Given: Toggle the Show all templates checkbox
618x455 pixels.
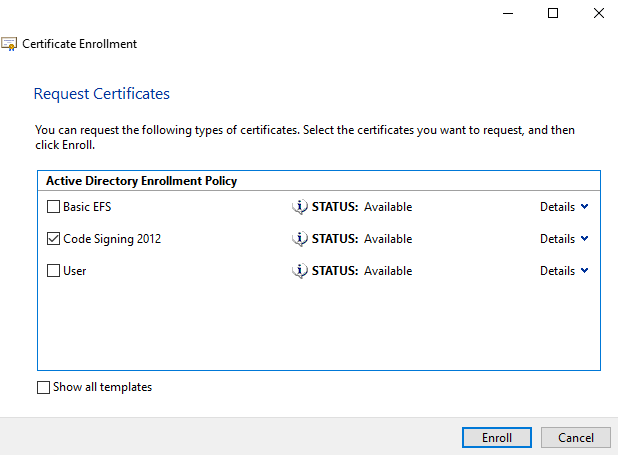Looking at the screenshot, I should click(x=43, y=387).
